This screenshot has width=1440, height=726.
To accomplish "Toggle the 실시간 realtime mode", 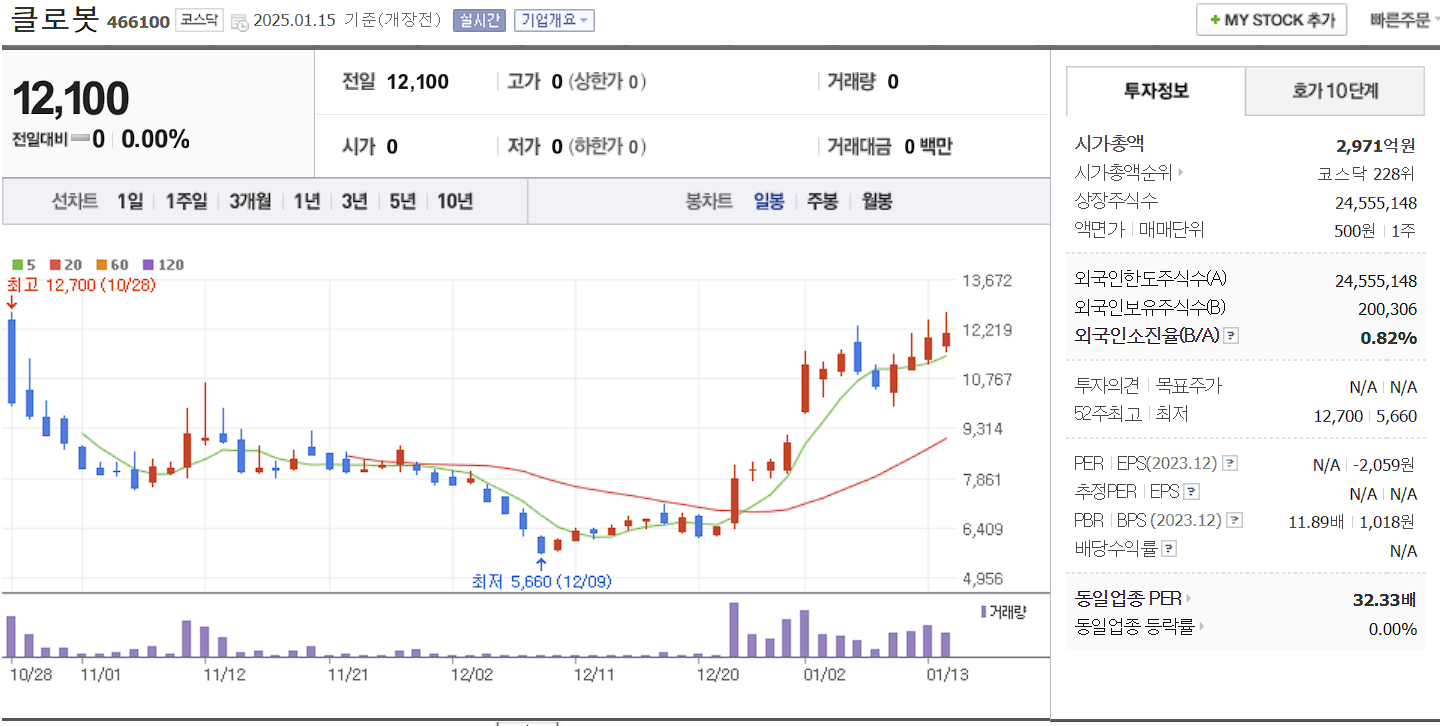I will (482, 19).
